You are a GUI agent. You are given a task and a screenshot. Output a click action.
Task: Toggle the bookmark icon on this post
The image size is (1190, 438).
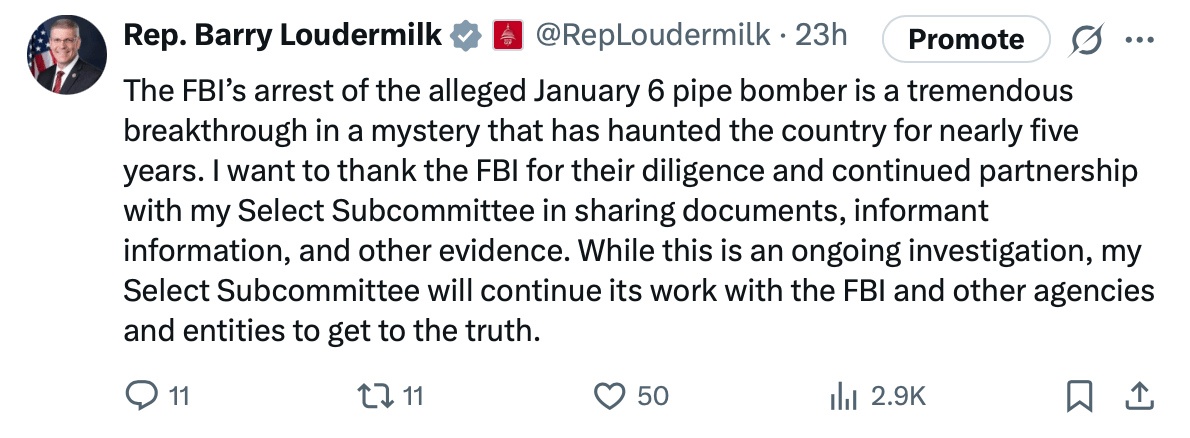pyautogui.click(x=1079, y=397)
